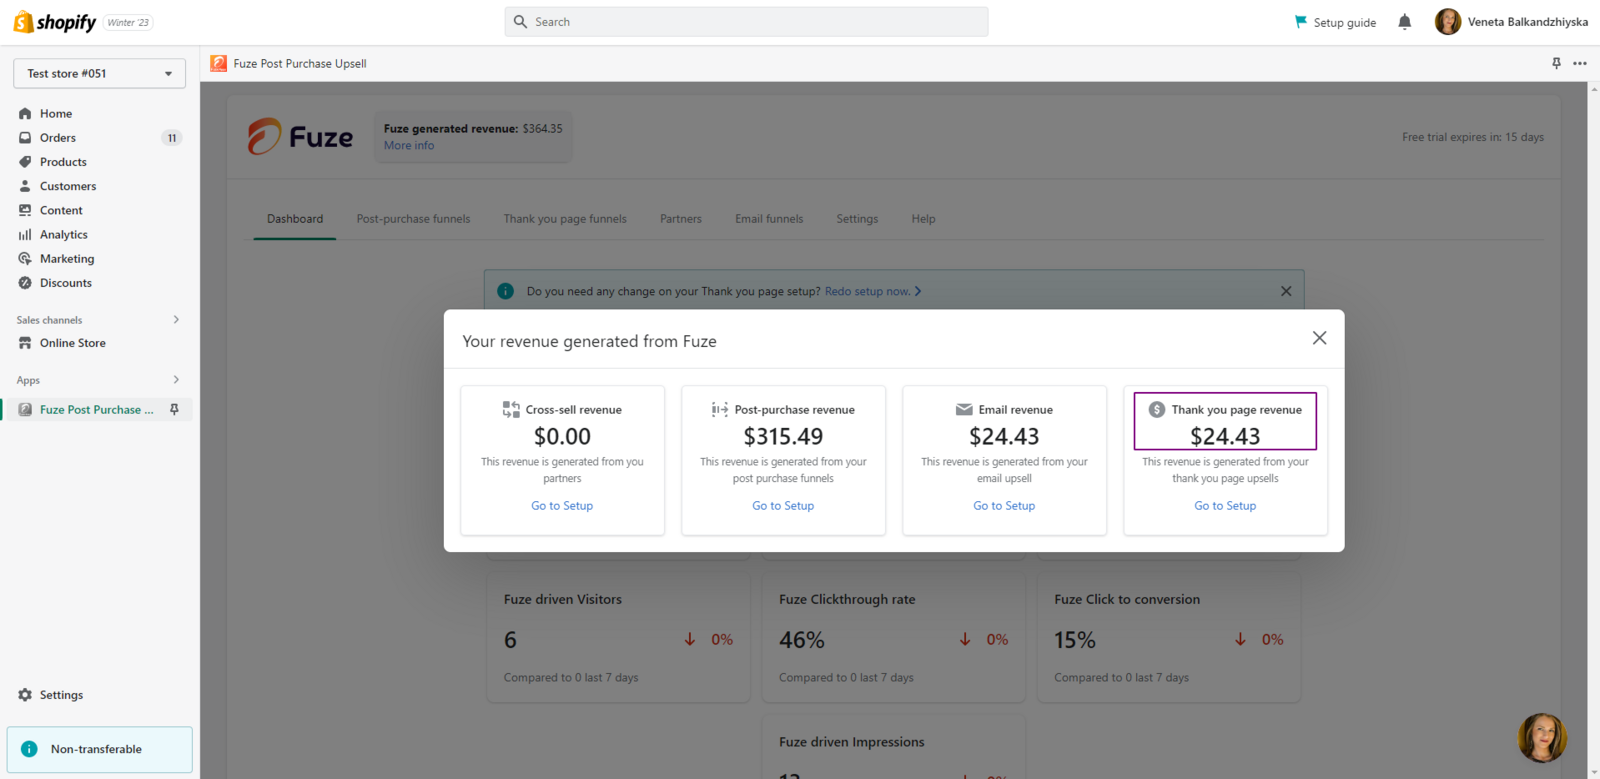Click the Search input field
Viewport: 1600px width, 779px height.
pos(746,22)
